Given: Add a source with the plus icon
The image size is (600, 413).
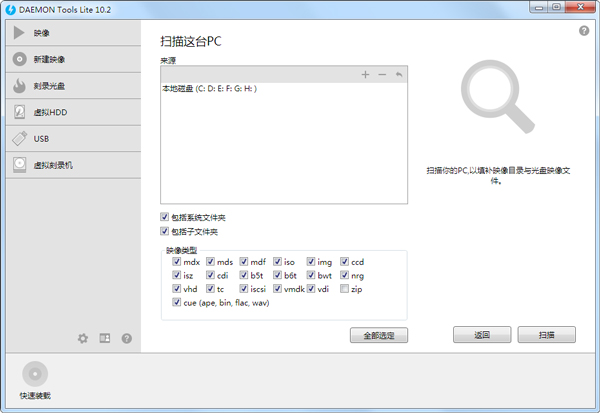Looking at the screenshot, I should pyautogui.click(x=365, y=75).
